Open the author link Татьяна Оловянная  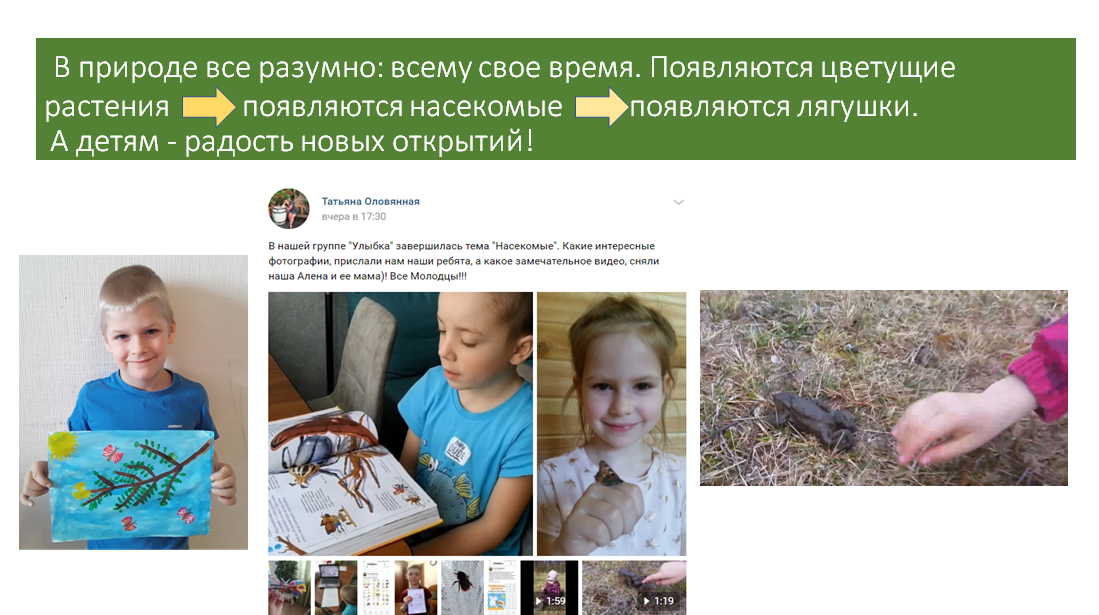click(x=370, y=201)
